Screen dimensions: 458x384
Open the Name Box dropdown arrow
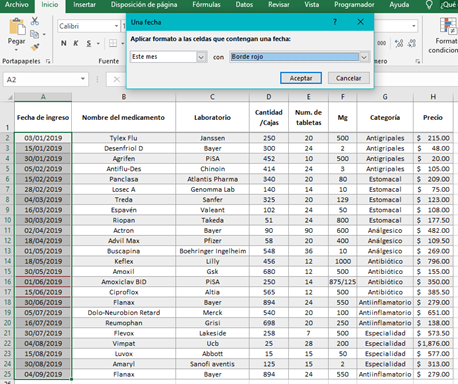pyautogui.click(x=83, y=79)
